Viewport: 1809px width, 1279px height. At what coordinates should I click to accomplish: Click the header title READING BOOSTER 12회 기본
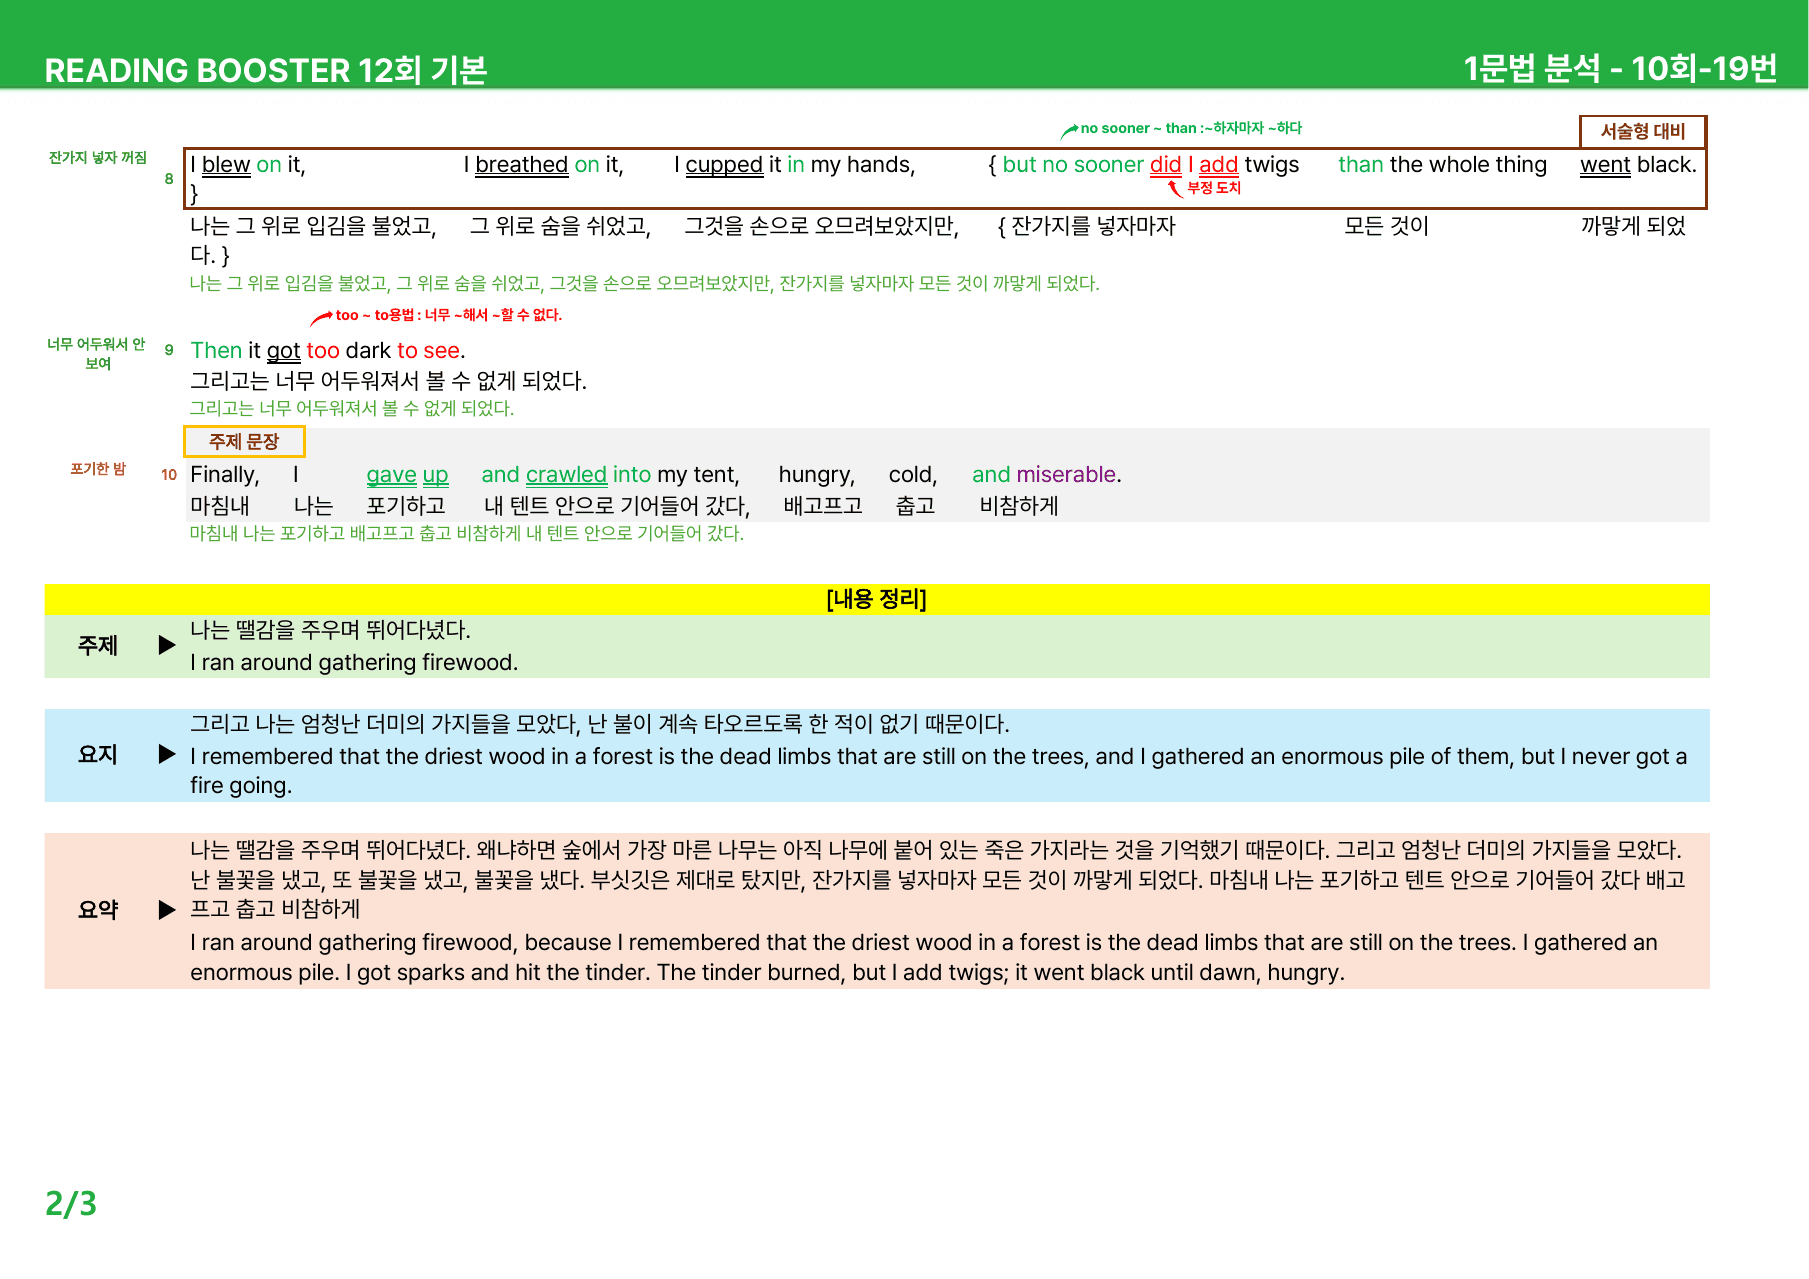(266, 70)
